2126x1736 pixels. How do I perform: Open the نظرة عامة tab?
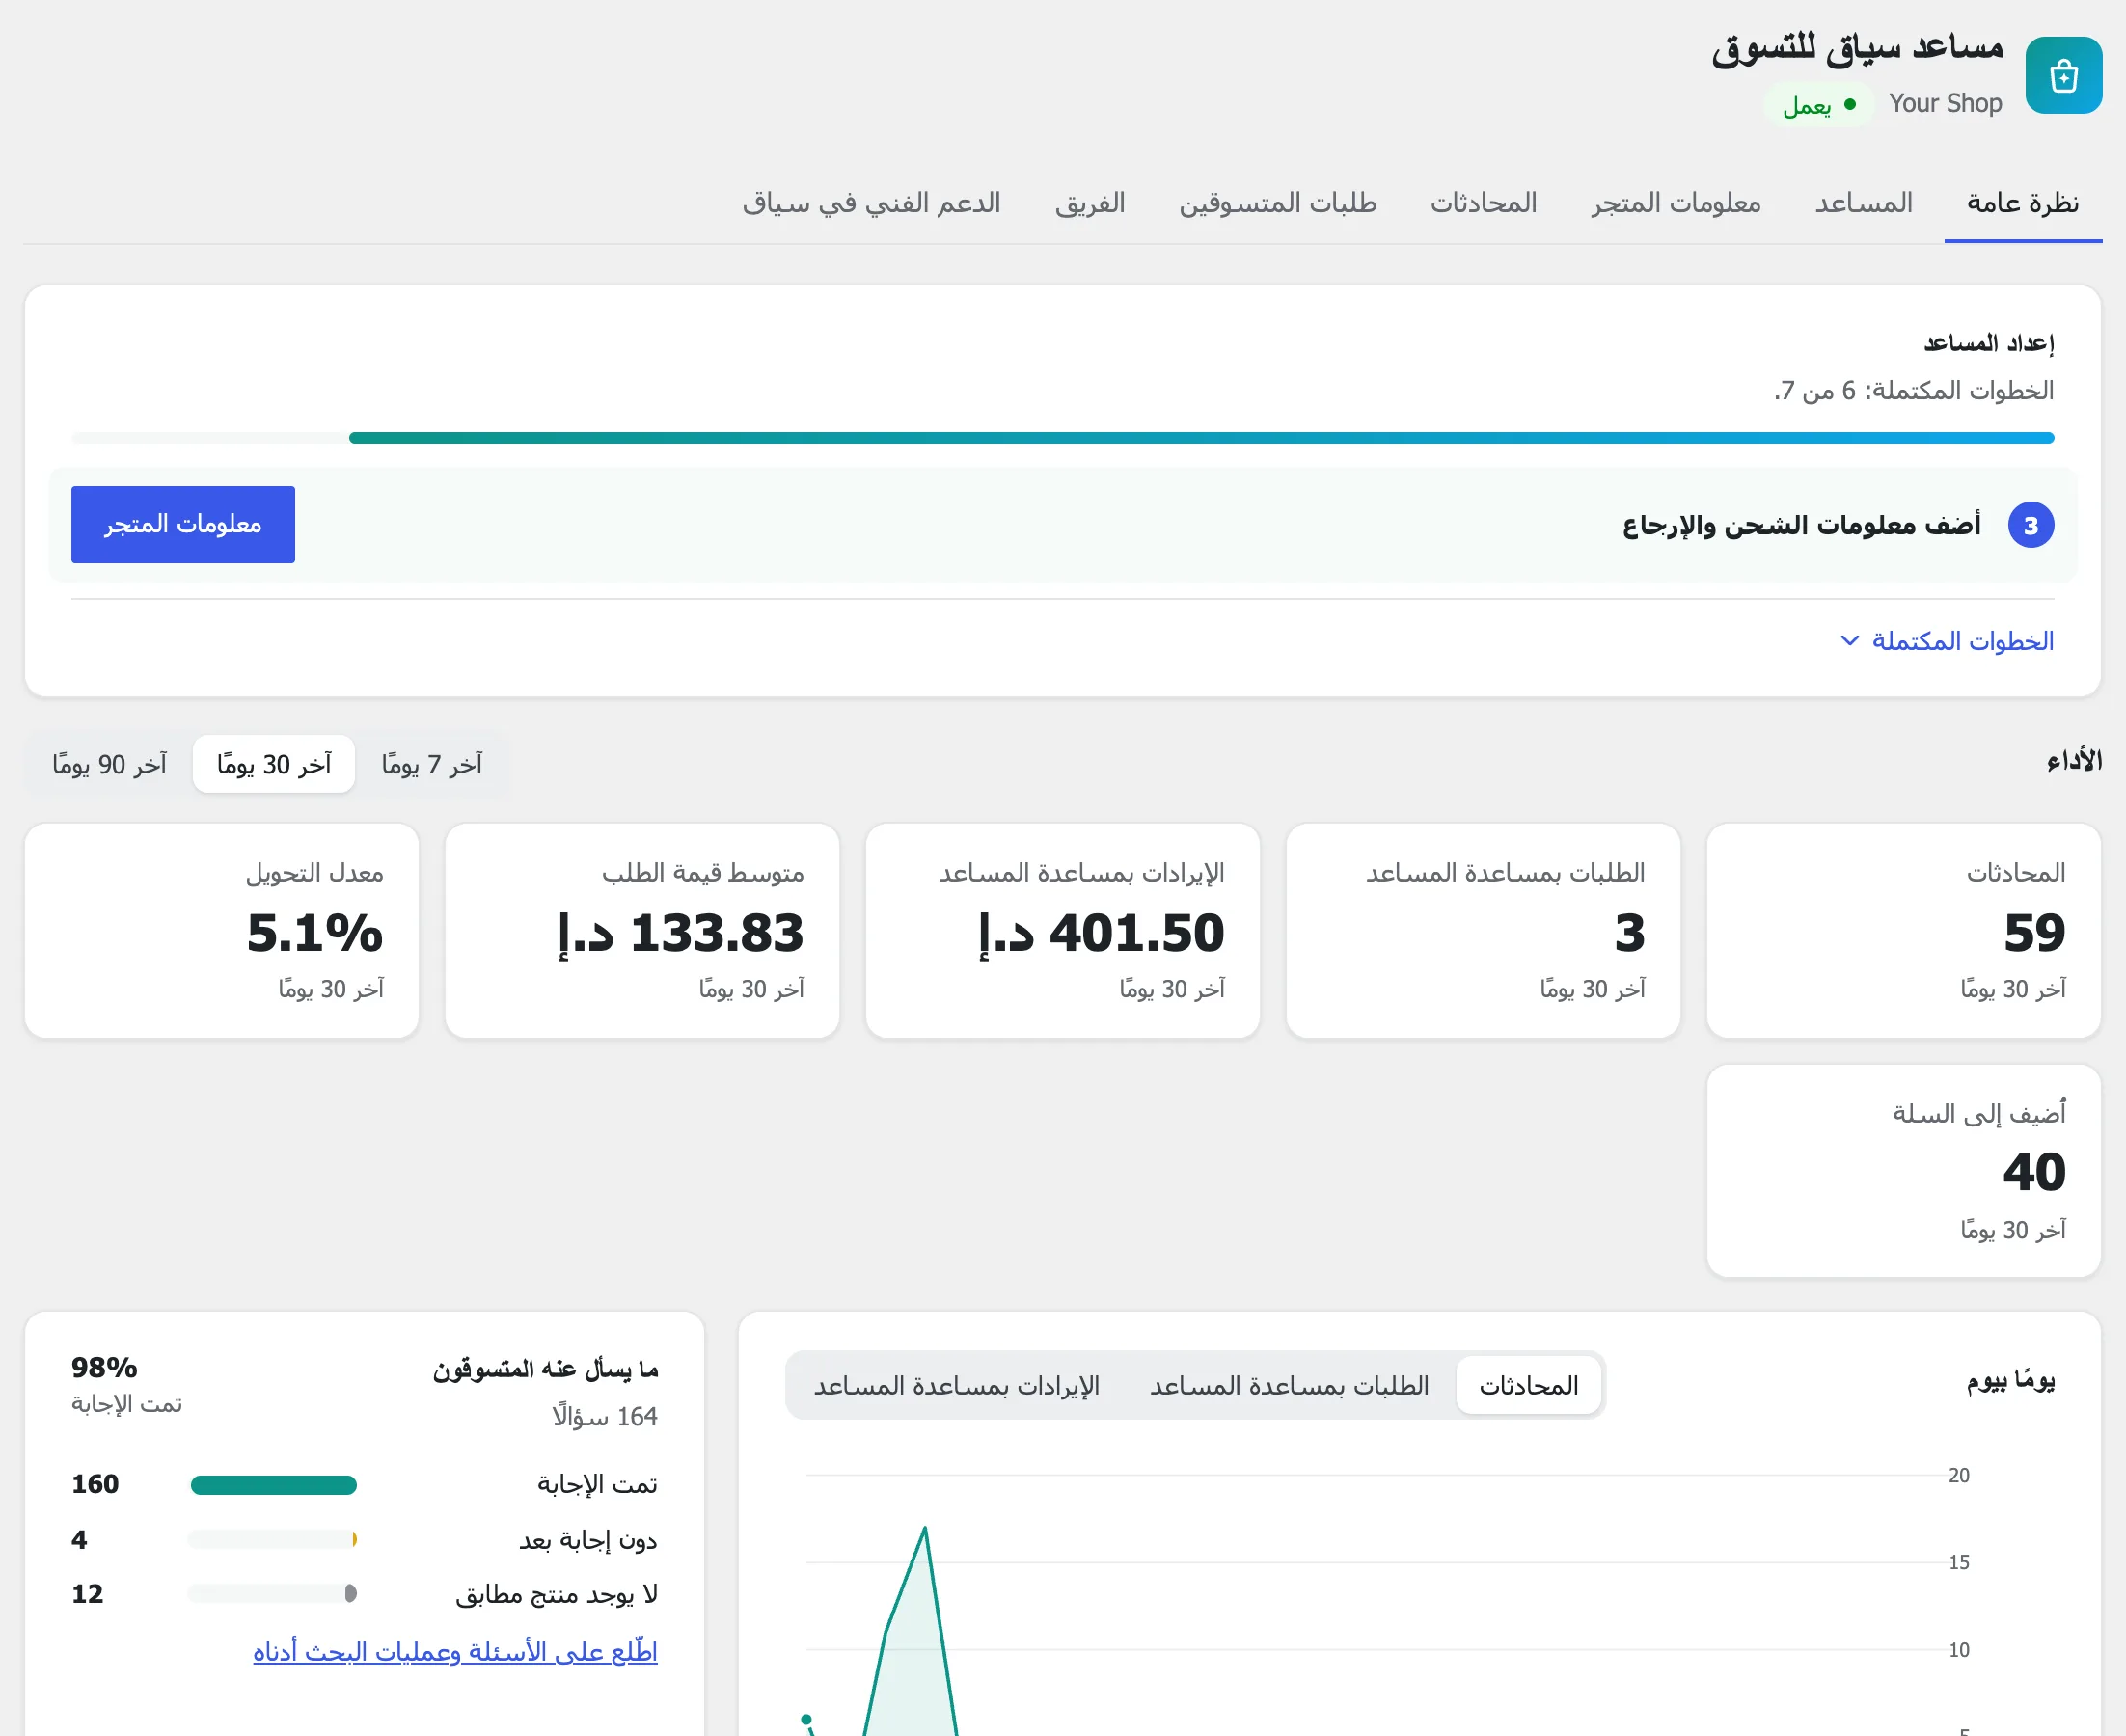click(2022, 203)
